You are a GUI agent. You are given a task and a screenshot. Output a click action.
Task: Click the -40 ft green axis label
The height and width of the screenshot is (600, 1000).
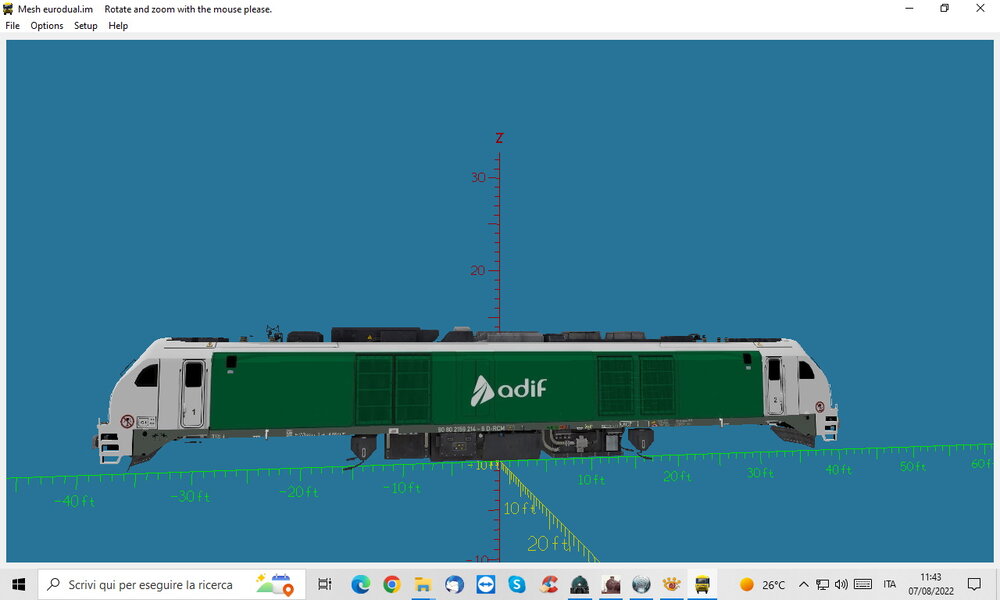75,502
